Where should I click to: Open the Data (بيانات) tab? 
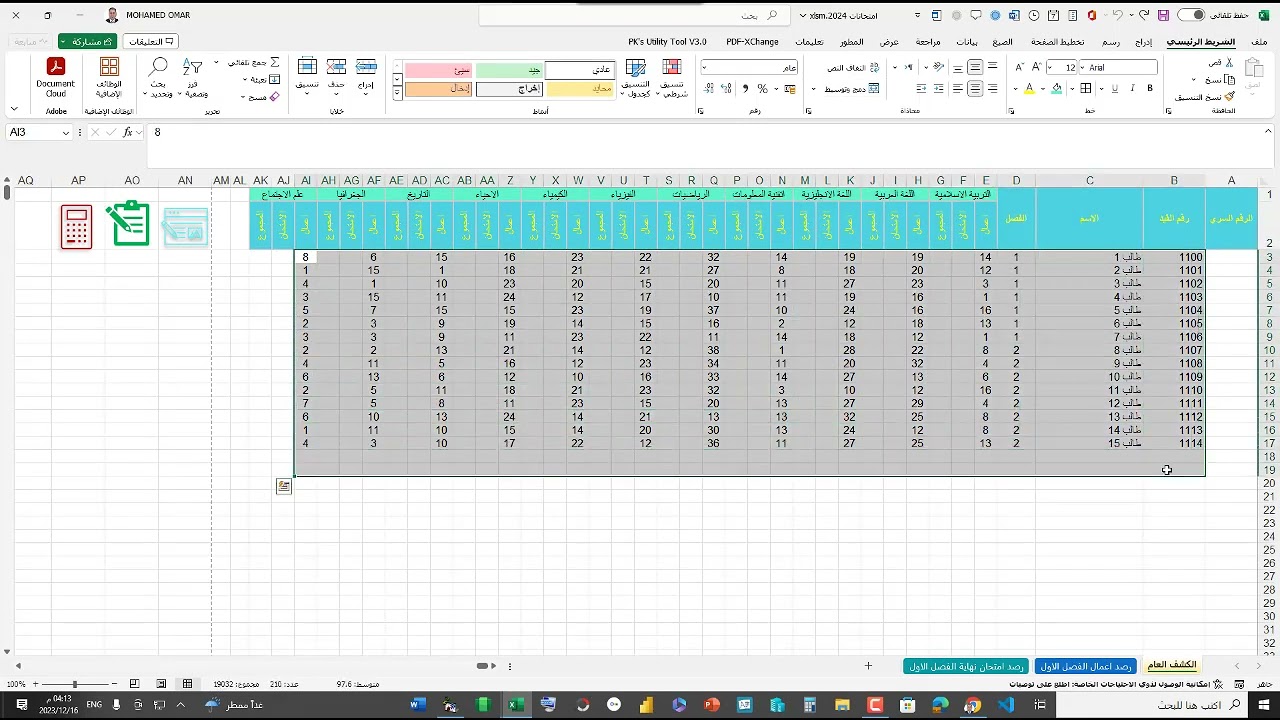click(x=967, y=42)
